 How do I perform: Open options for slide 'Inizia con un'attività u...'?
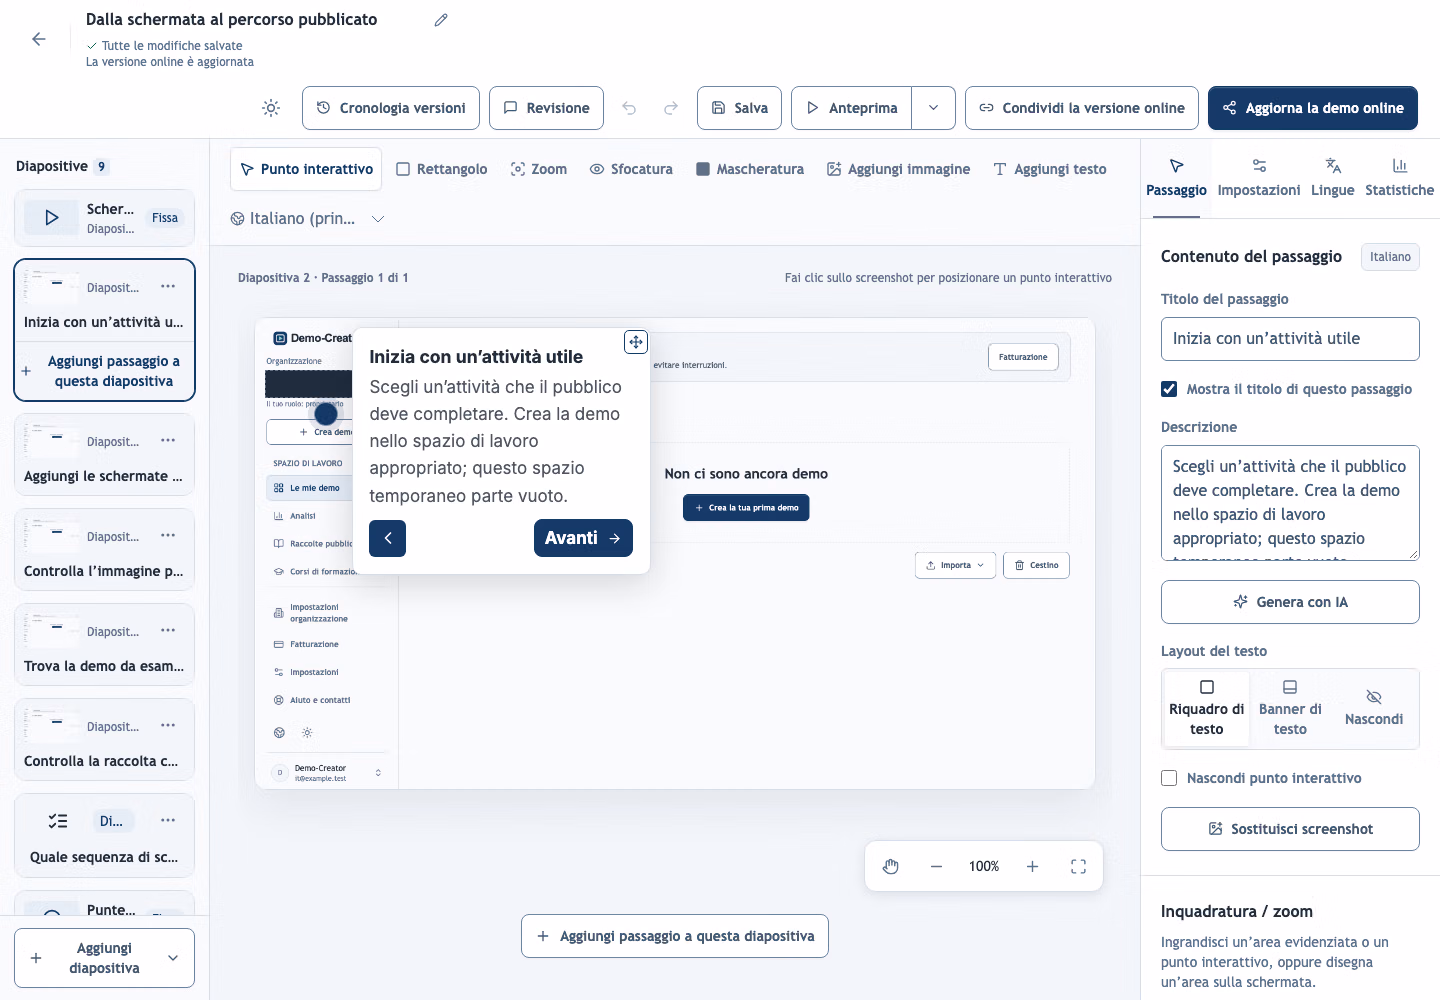coord(168,287)
